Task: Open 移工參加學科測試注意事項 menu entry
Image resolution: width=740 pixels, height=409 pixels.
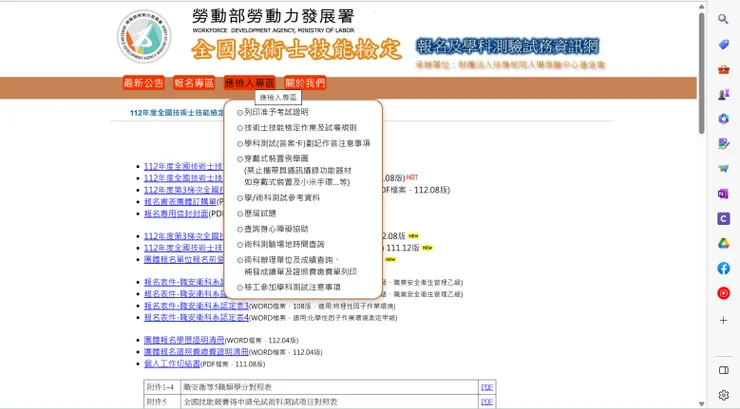Action: coord(292,287)
